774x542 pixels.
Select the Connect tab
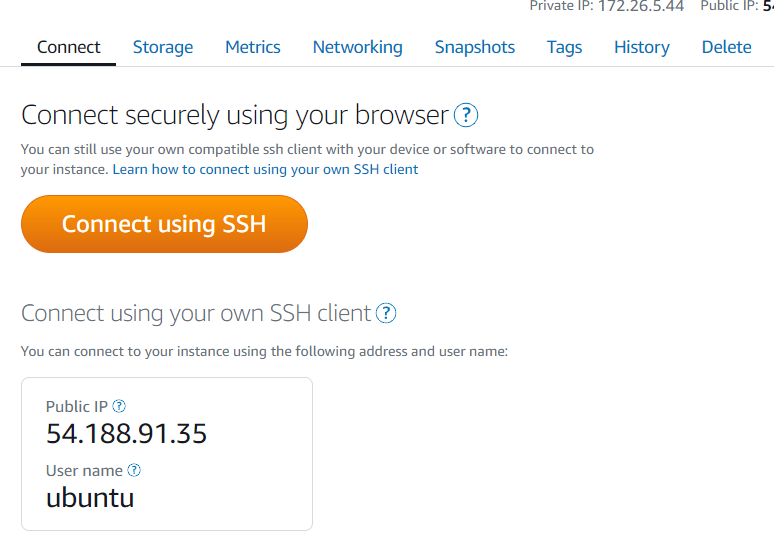click(69, 47)
